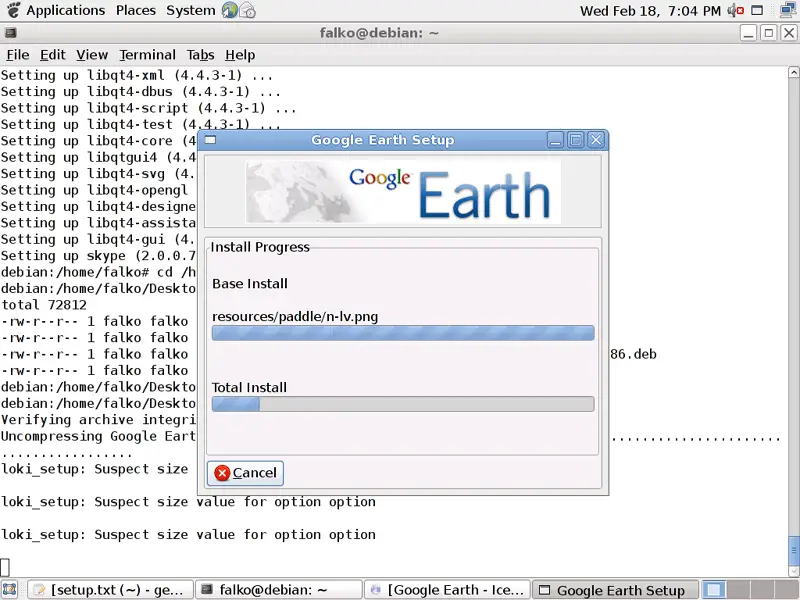Click the Show Desktop icon in bottom panel

tap(10, 590)
